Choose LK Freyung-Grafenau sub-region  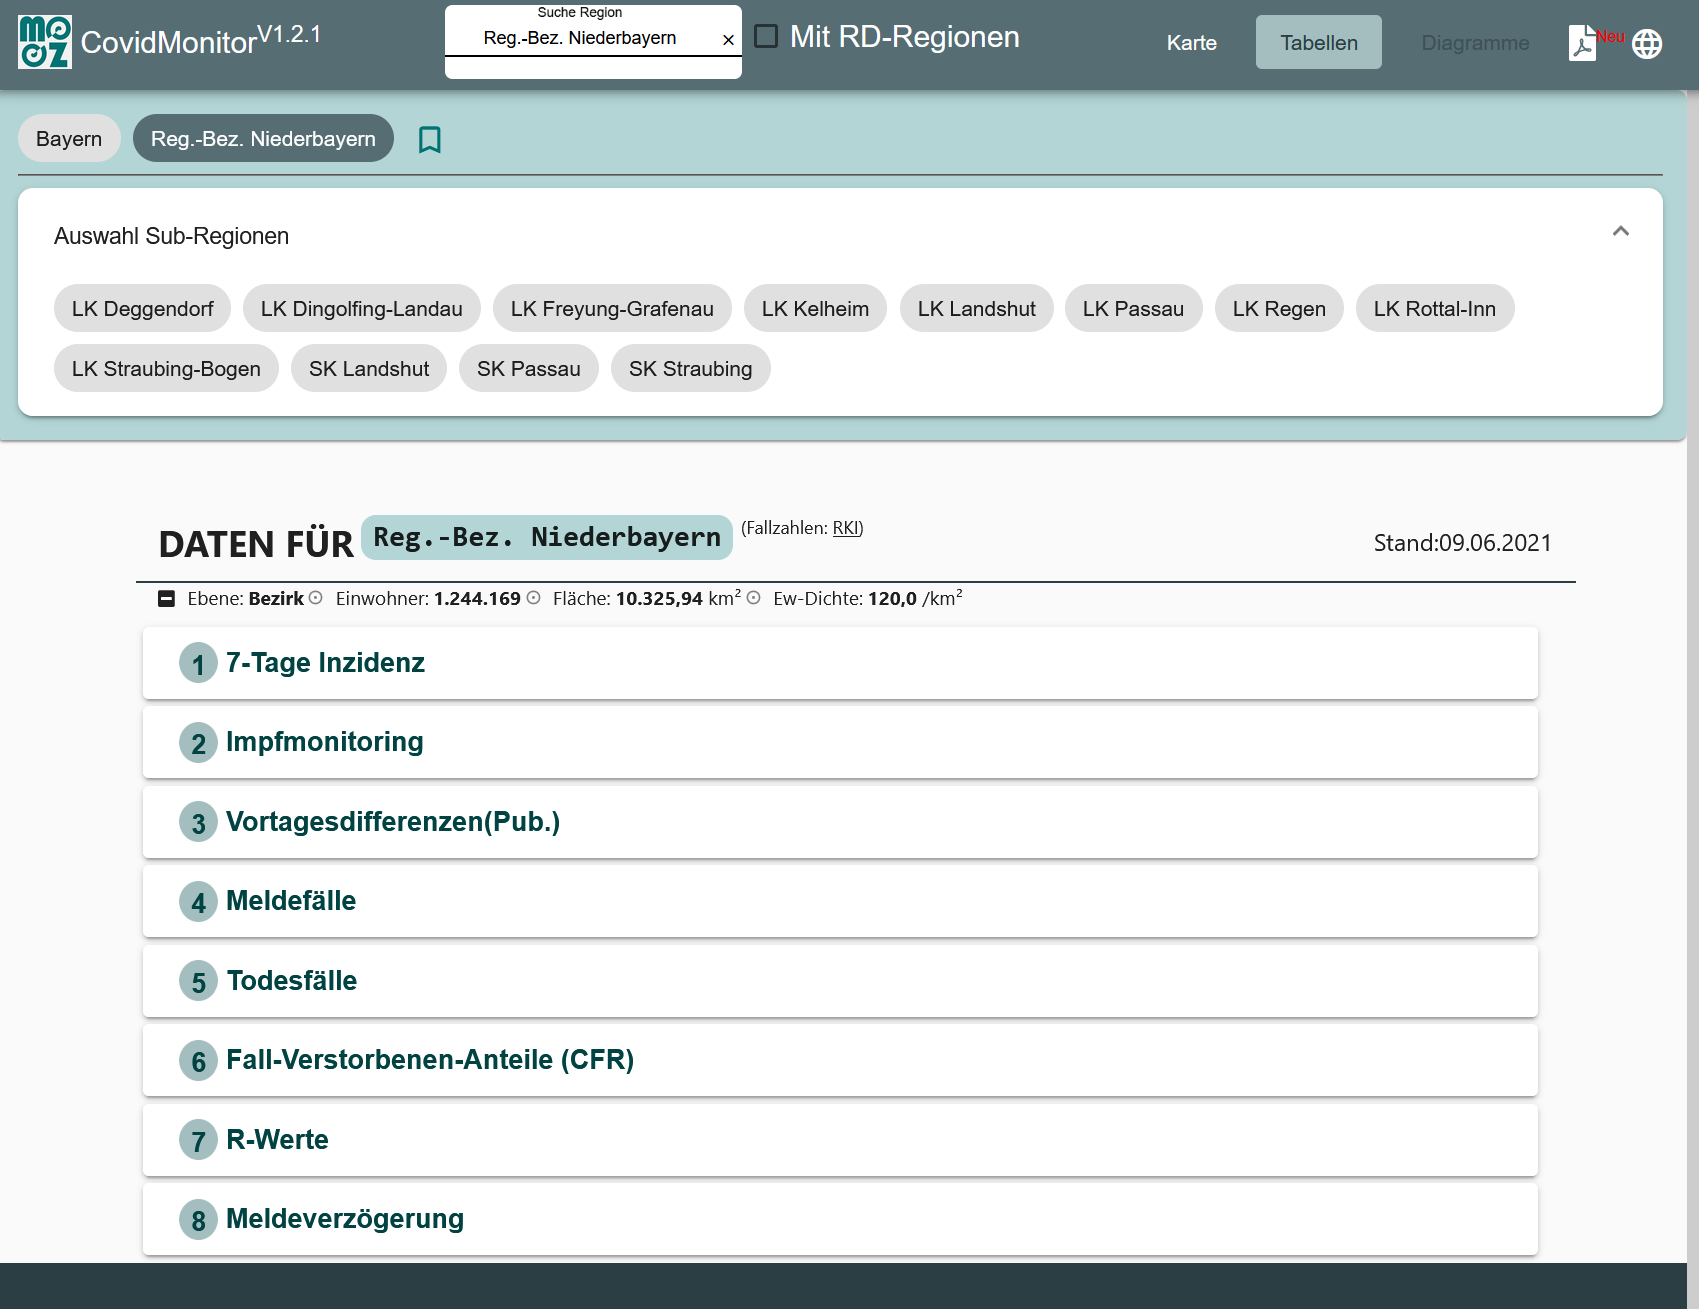pos(612,309)
